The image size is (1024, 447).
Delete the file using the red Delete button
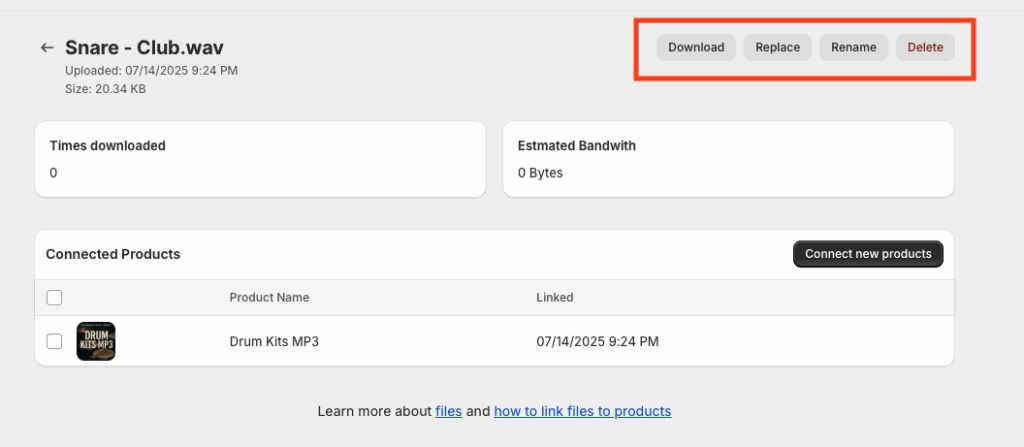925,47
